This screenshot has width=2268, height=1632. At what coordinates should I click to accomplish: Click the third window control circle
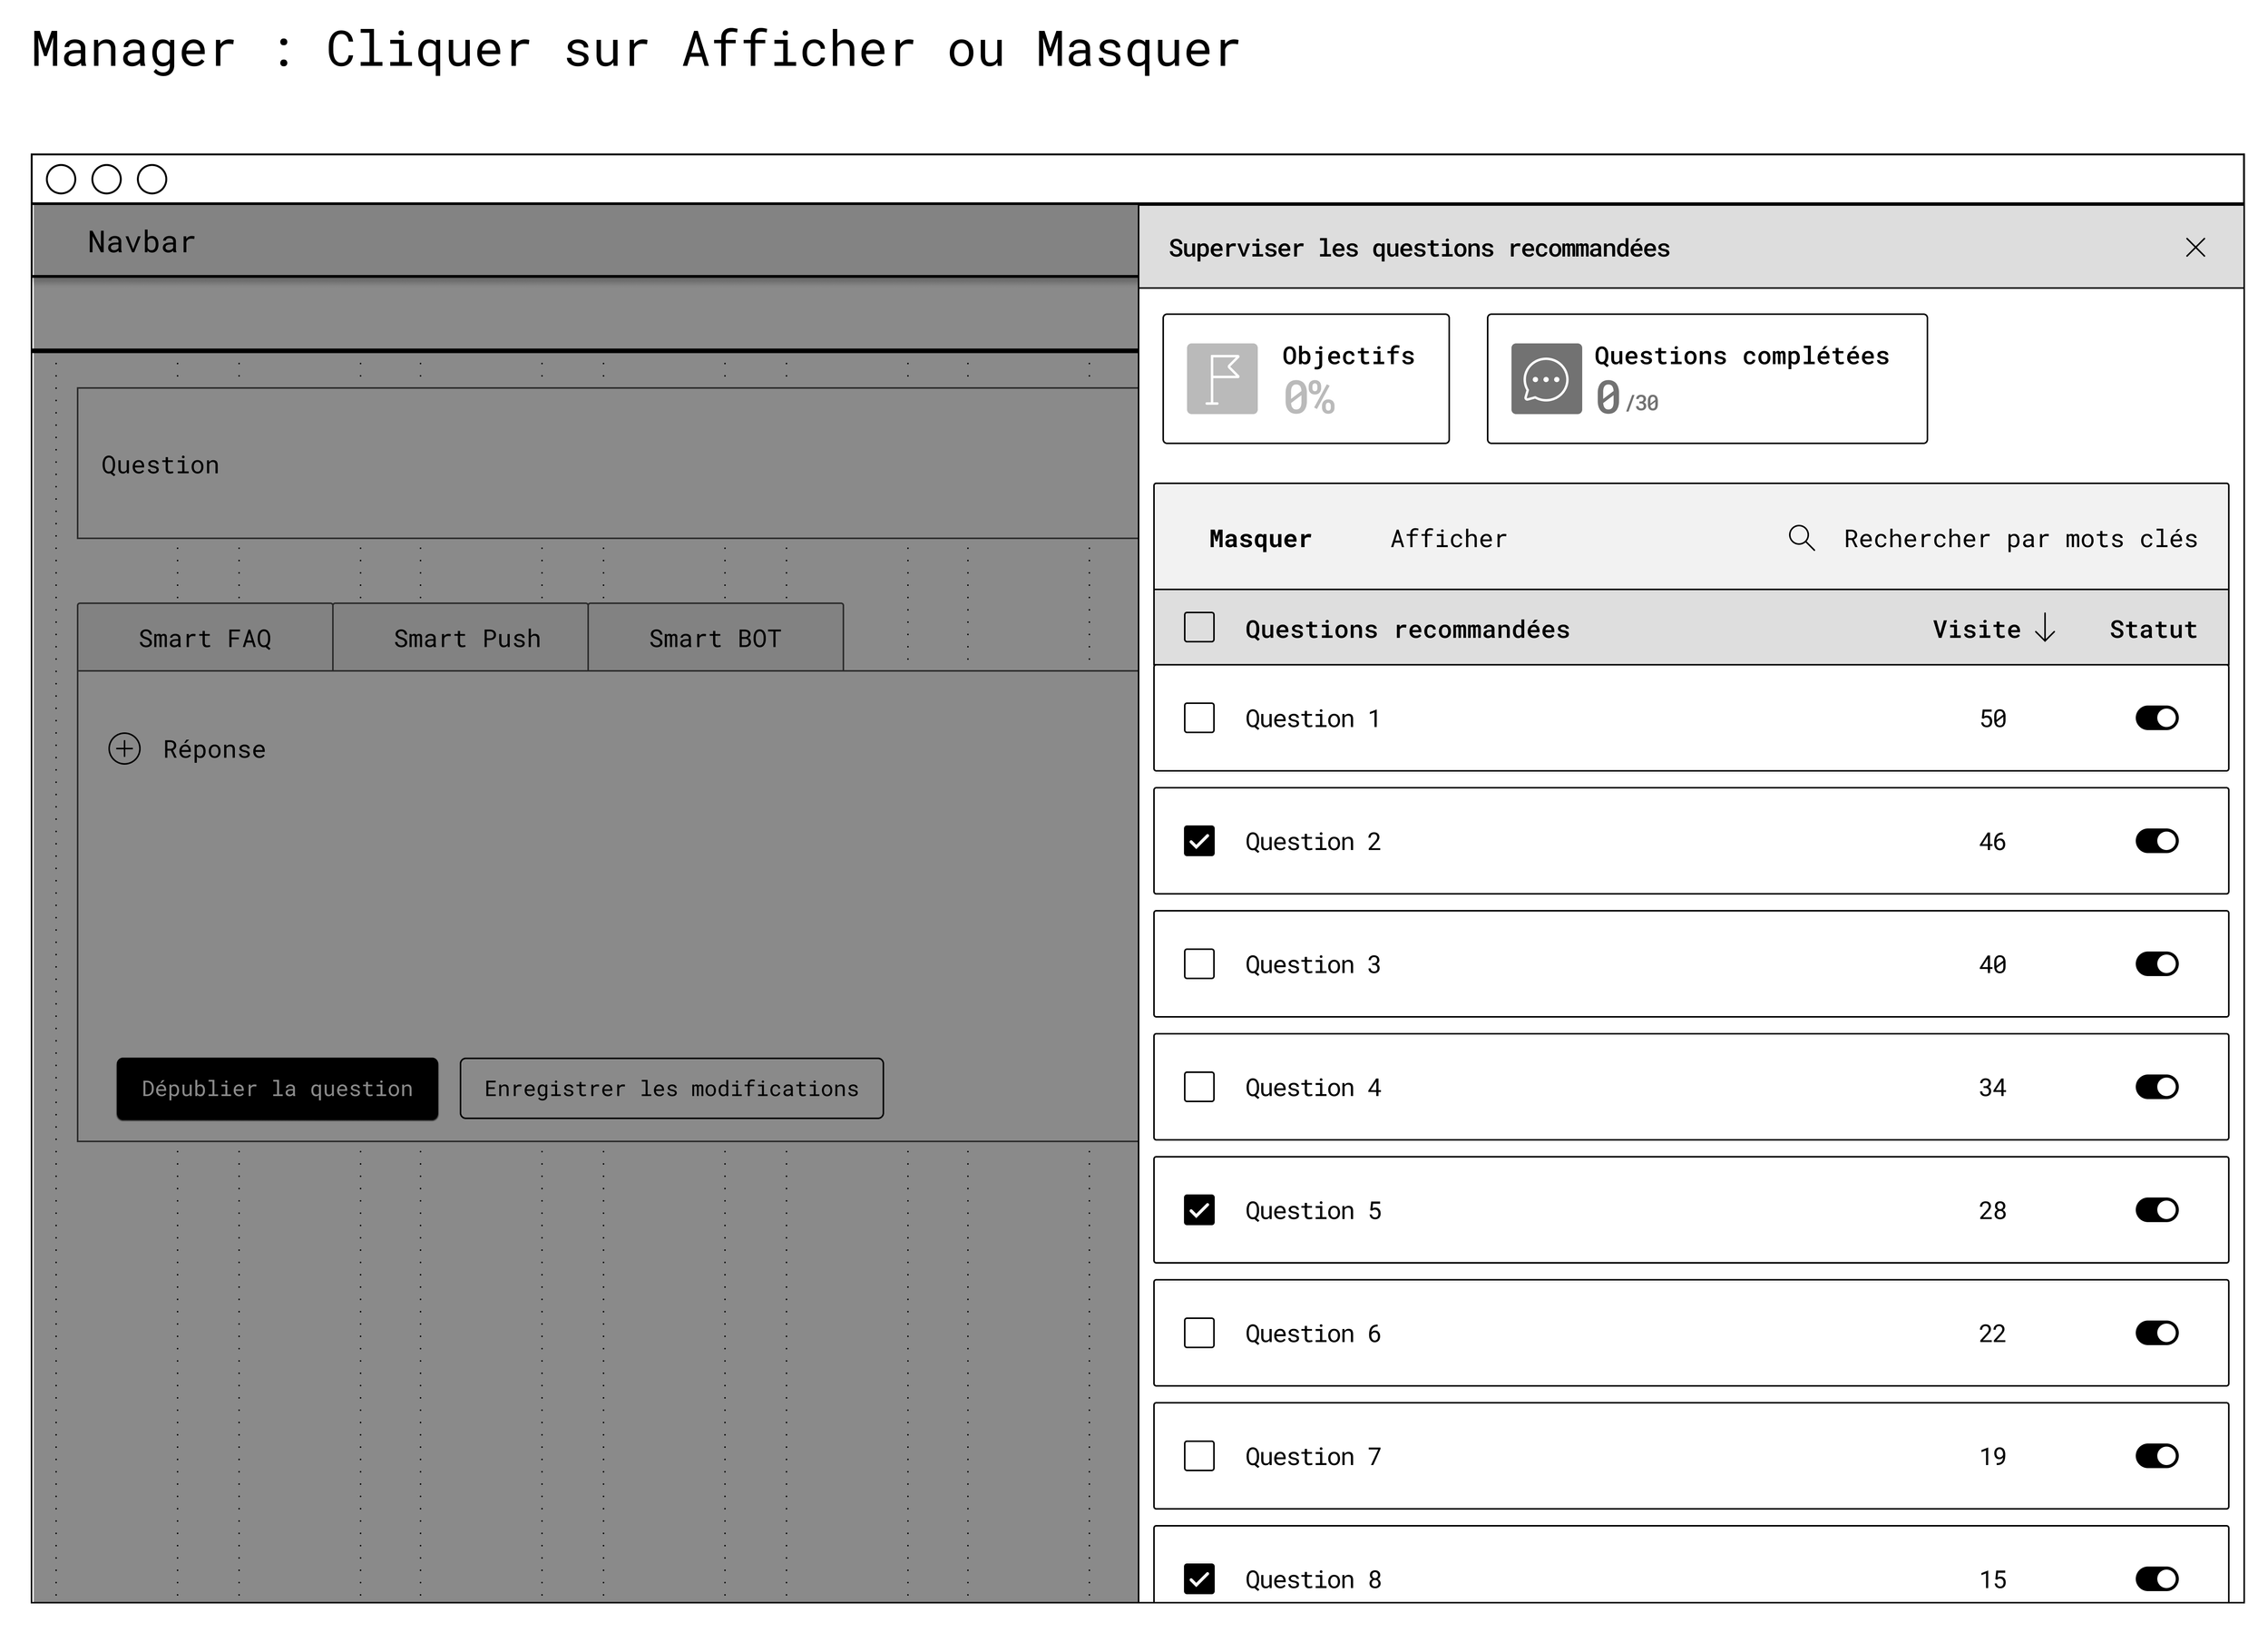click(152, 180)
